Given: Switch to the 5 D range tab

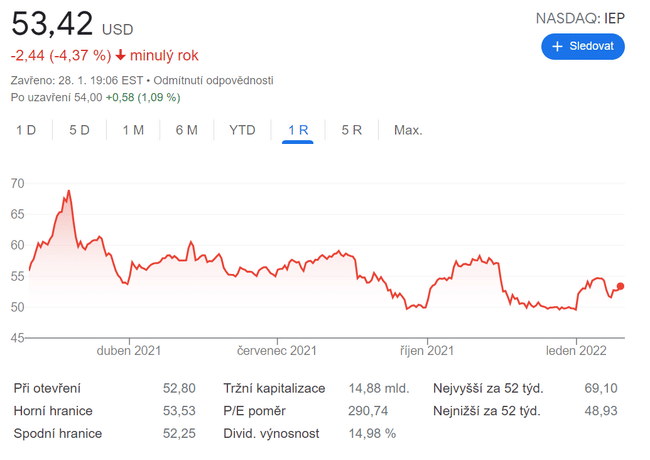Looking at the screenshot, I should (79, 130).
